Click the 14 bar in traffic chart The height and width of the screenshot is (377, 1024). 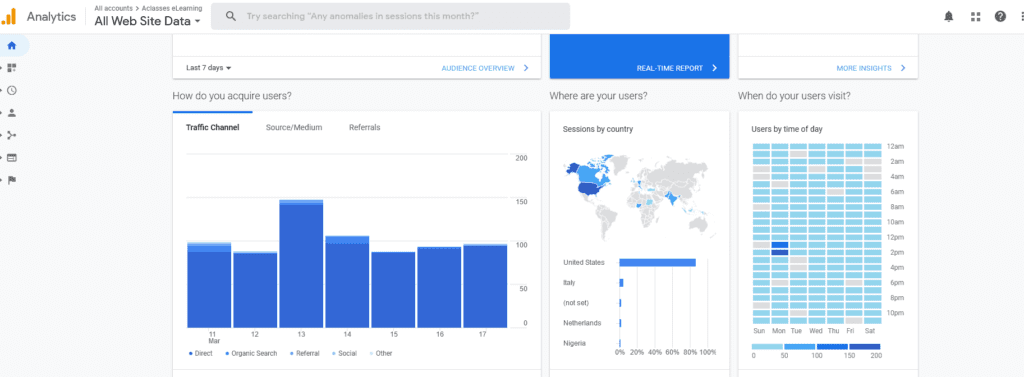[x=347, y=282]
